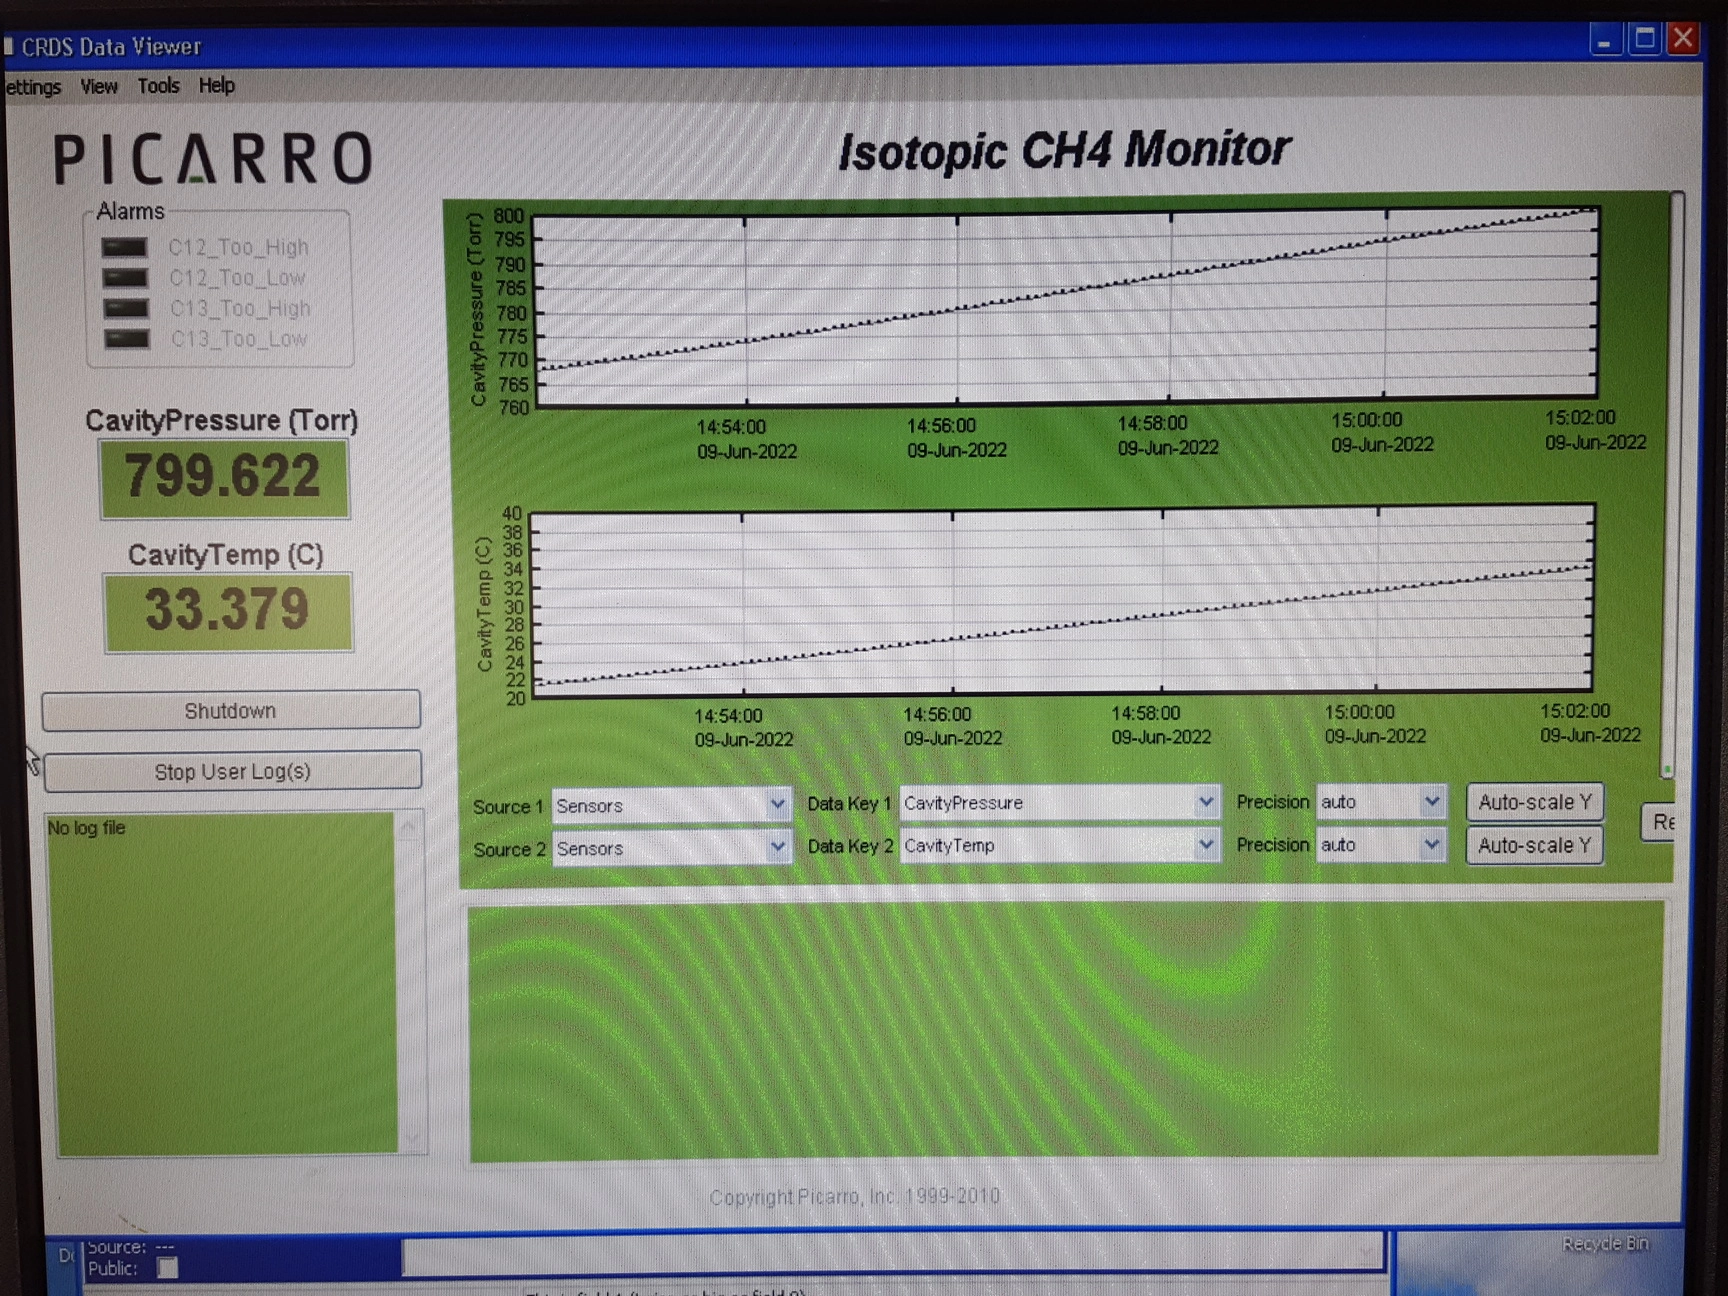The width and height of the screenshot is (1728, 1296).
Task: Click the Recycle Bin on desktop
Action: (1605, 1244)
